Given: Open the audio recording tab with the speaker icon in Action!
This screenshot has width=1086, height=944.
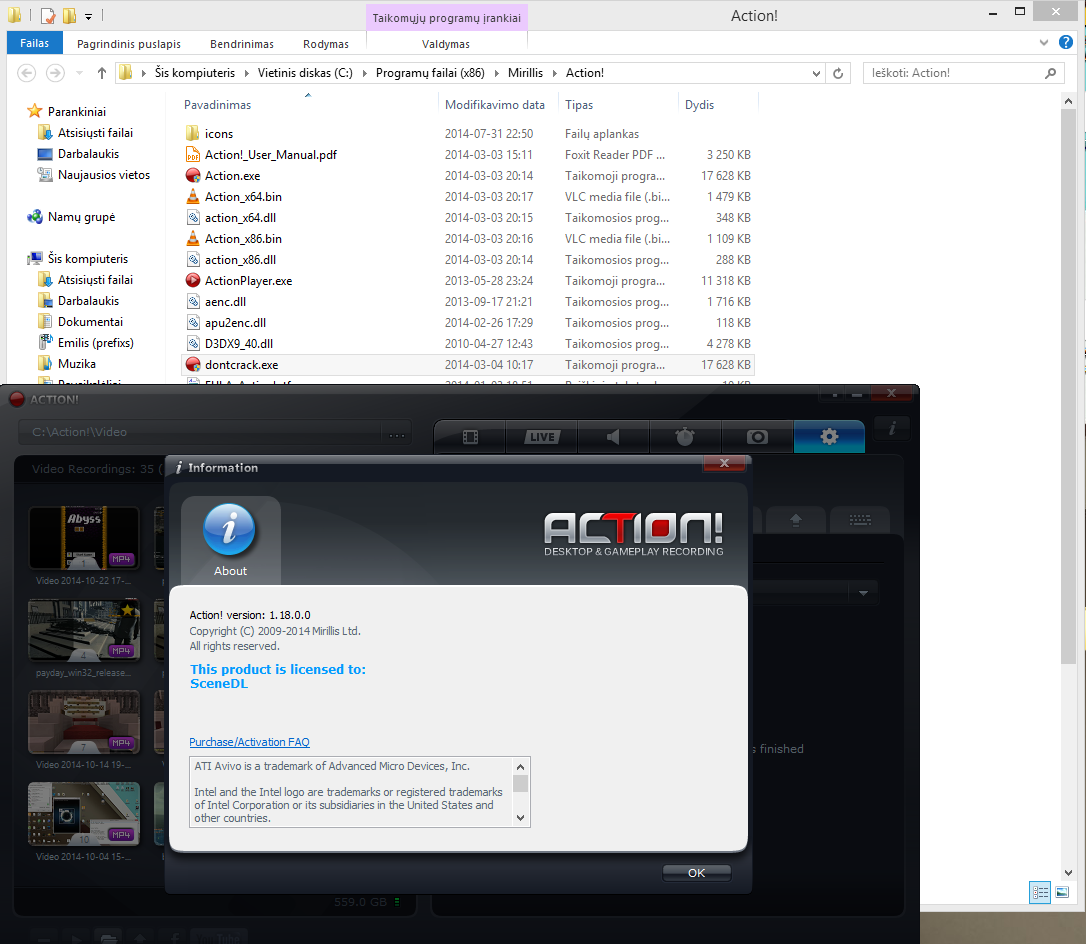Looking at the screenshot, I should pyautogui.click(x=614, y=437).
